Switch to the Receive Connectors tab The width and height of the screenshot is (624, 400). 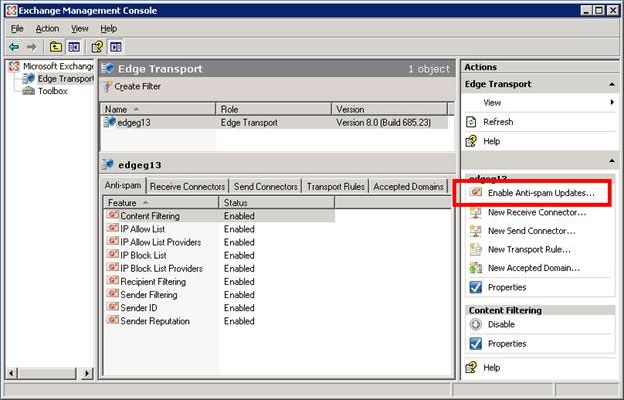pyautogui.click(x=187, y=187)
